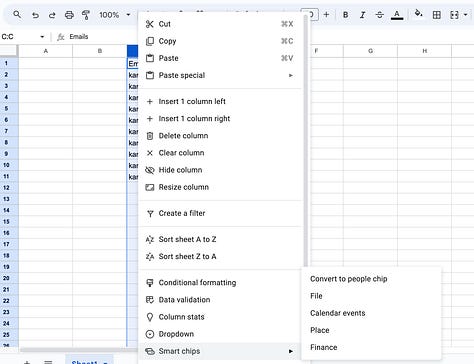474x364 pixels.
Task: Click the context menu vertical scrollbar
Action: point(305,140)
